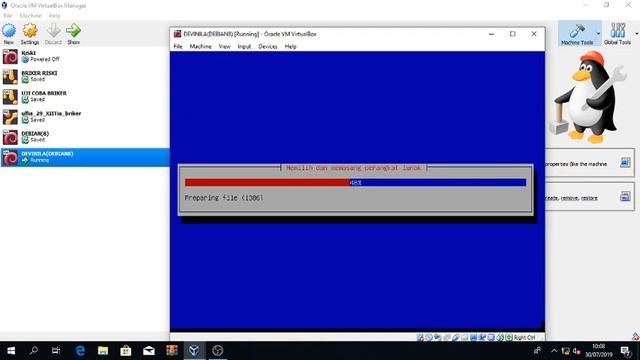Open the Windows Start menu
The width and height of the screenshot is (640, 360).
click(x=11, y=351)
